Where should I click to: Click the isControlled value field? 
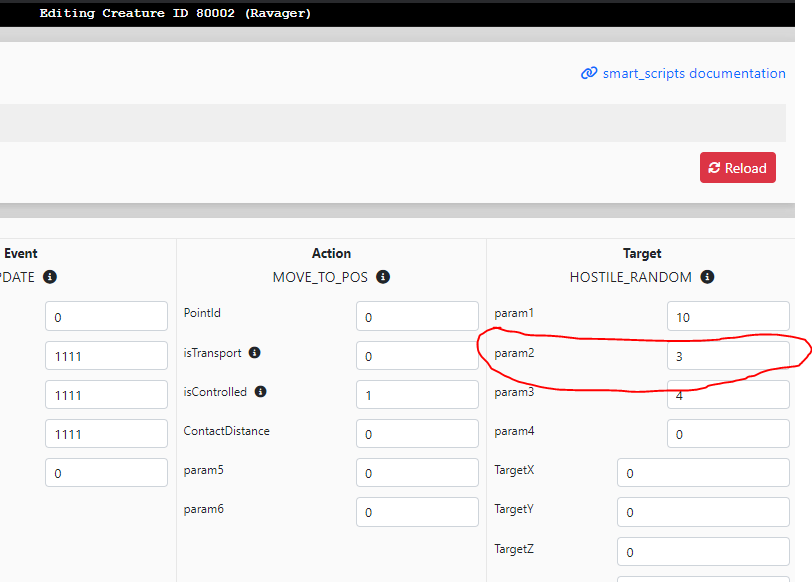[417, 395]
